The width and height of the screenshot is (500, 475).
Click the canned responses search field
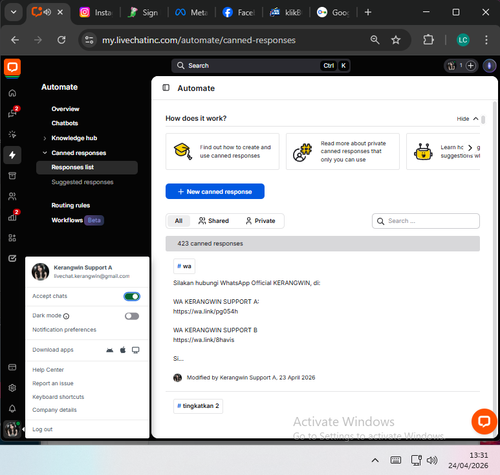pyautogui.click(x=426, y=221)
